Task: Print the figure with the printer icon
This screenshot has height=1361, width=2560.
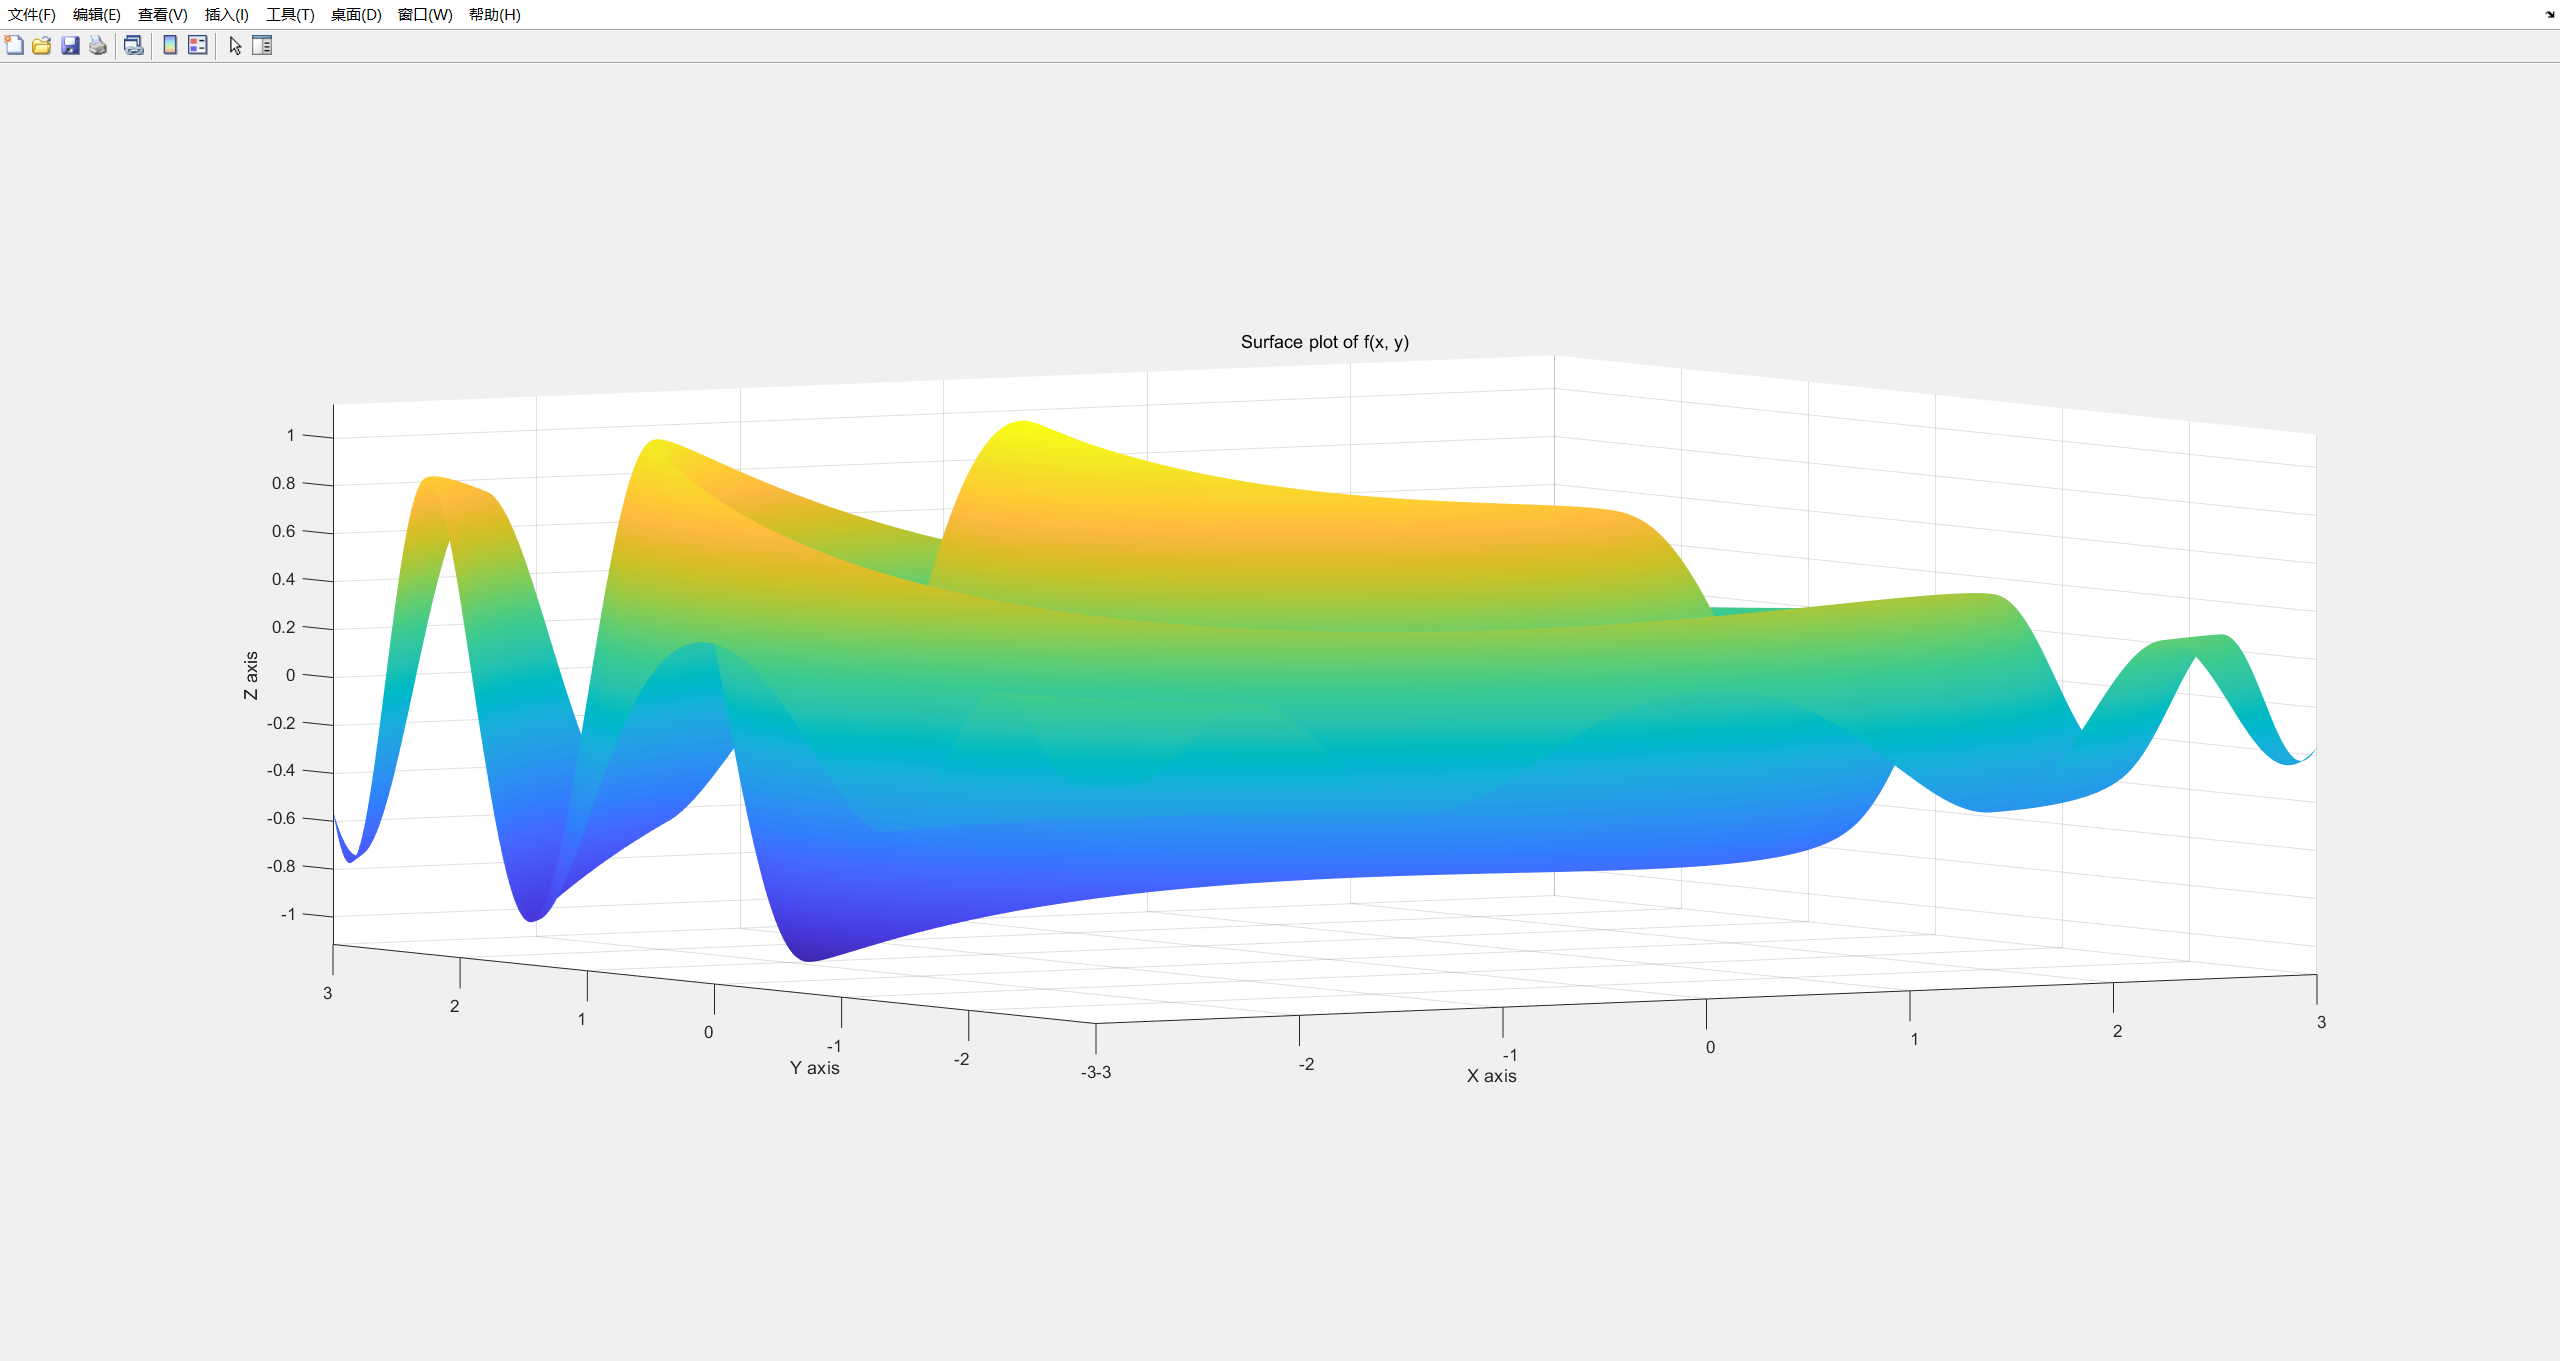Action: point(98,45)
